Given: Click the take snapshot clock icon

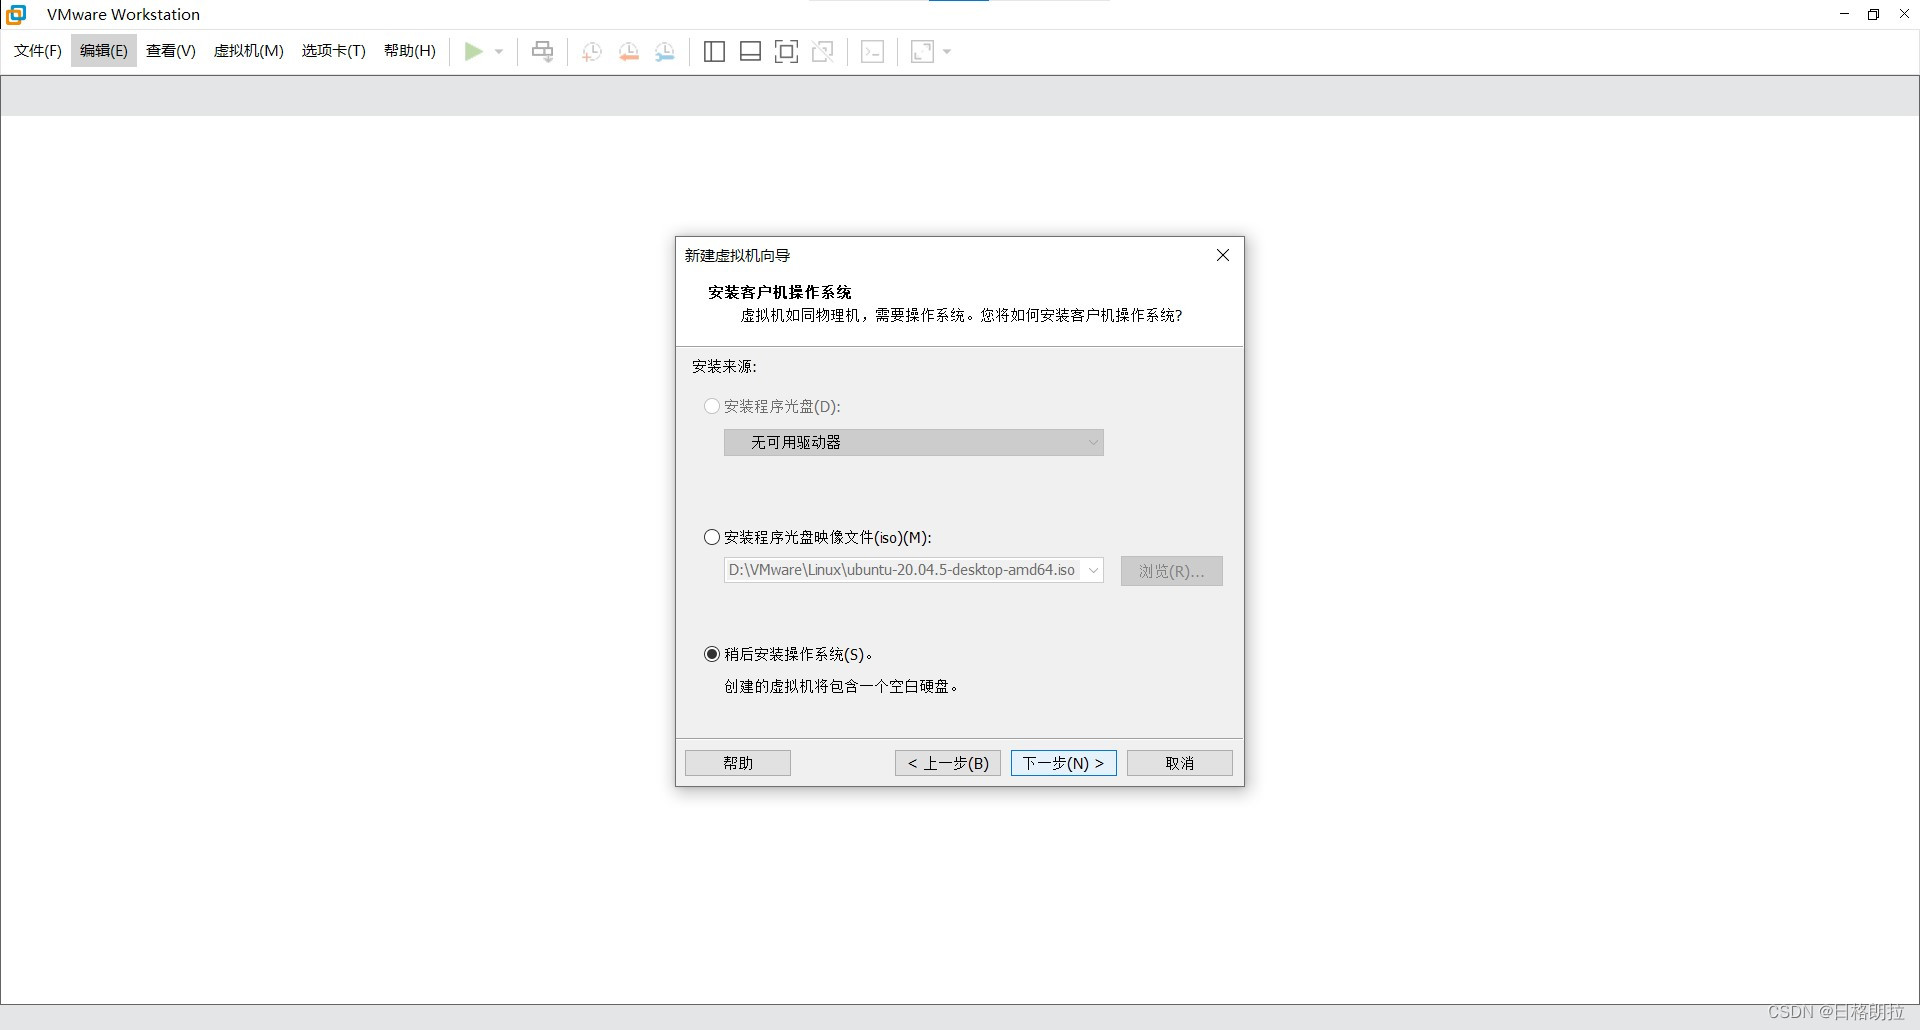Looking at the screenshot, I should (x=592, y=51).
